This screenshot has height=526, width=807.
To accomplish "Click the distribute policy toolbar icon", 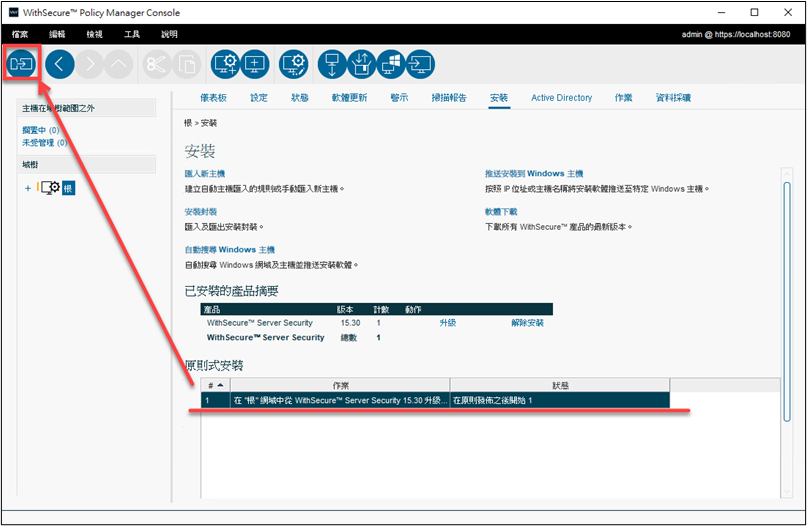I will tap(21, 64).
